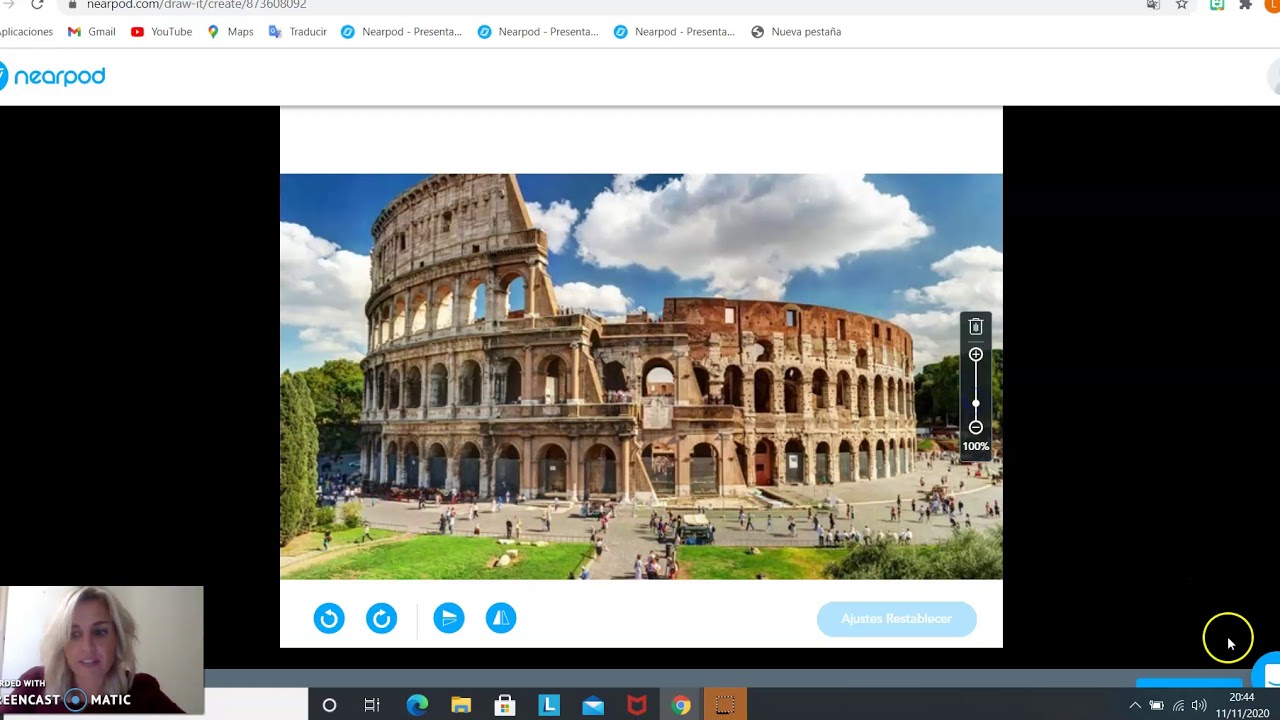Open Microsoft Store from taskbar
This screenshot has height=720, width=1280.
pos(505,705)
